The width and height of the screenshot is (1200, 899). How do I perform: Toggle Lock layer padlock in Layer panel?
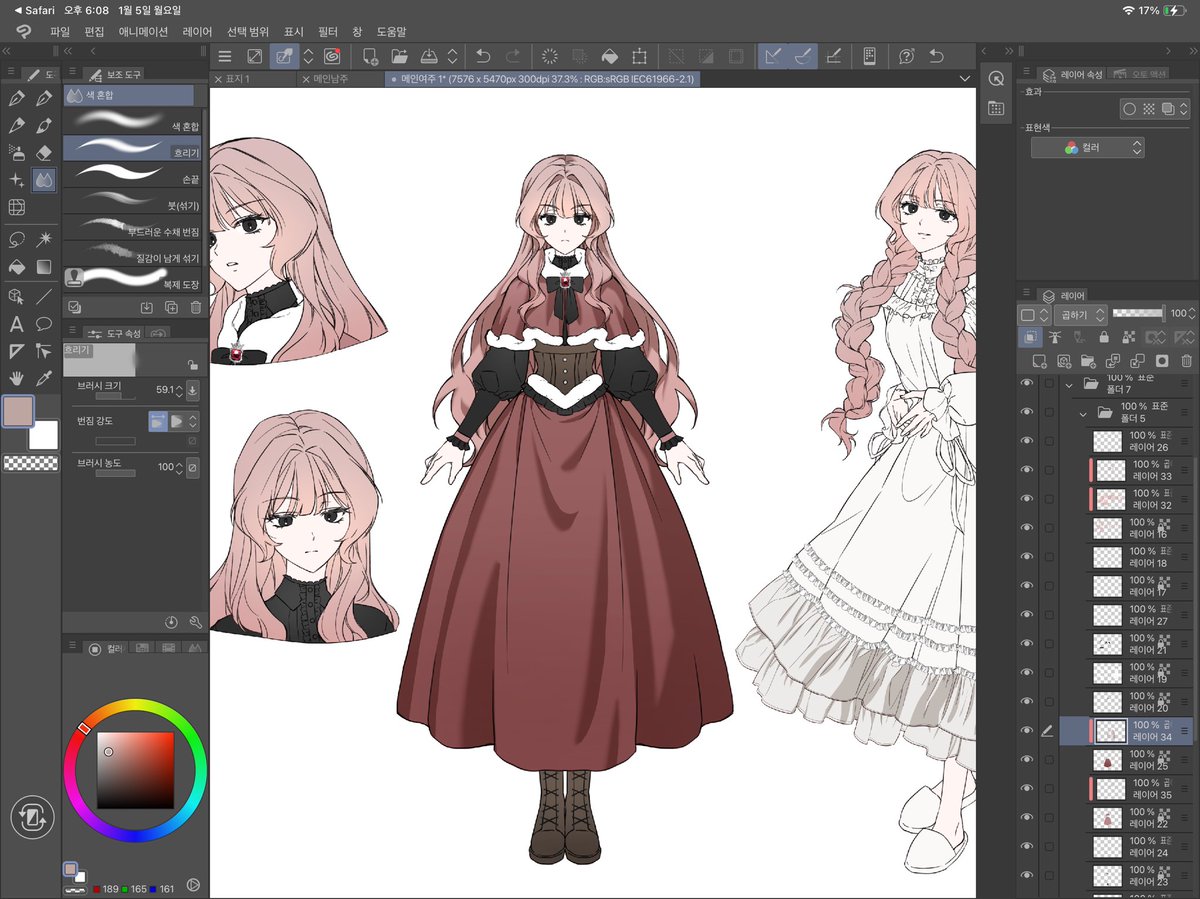[1103, 338]
